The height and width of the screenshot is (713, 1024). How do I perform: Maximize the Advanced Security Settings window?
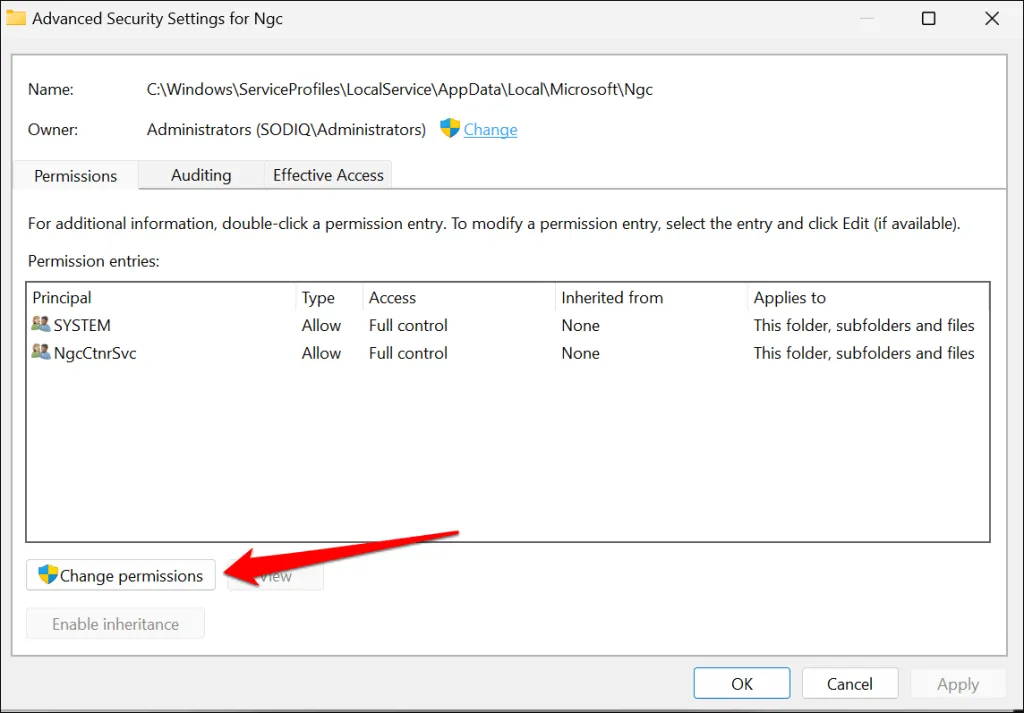tap(928, 19)
